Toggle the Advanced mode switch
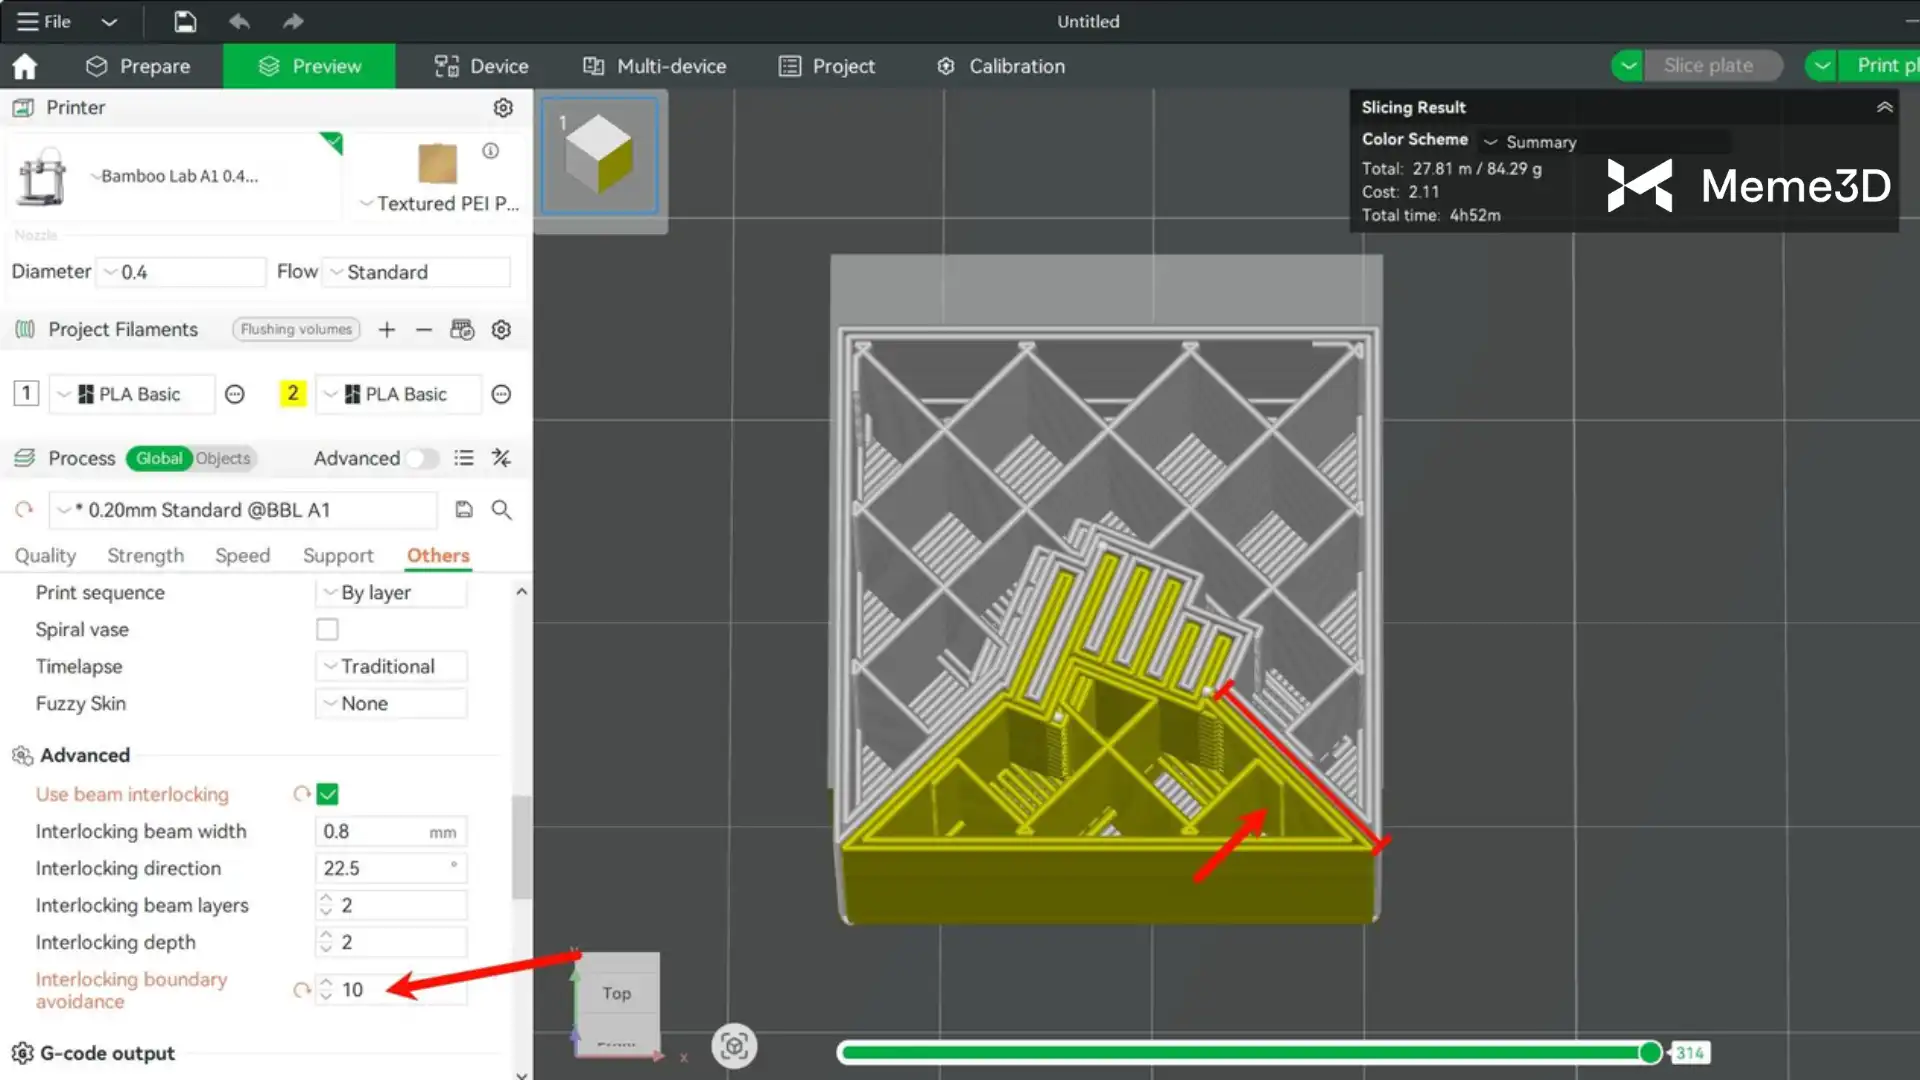This screenshot has width=1920, height=1080. point(422,458)
